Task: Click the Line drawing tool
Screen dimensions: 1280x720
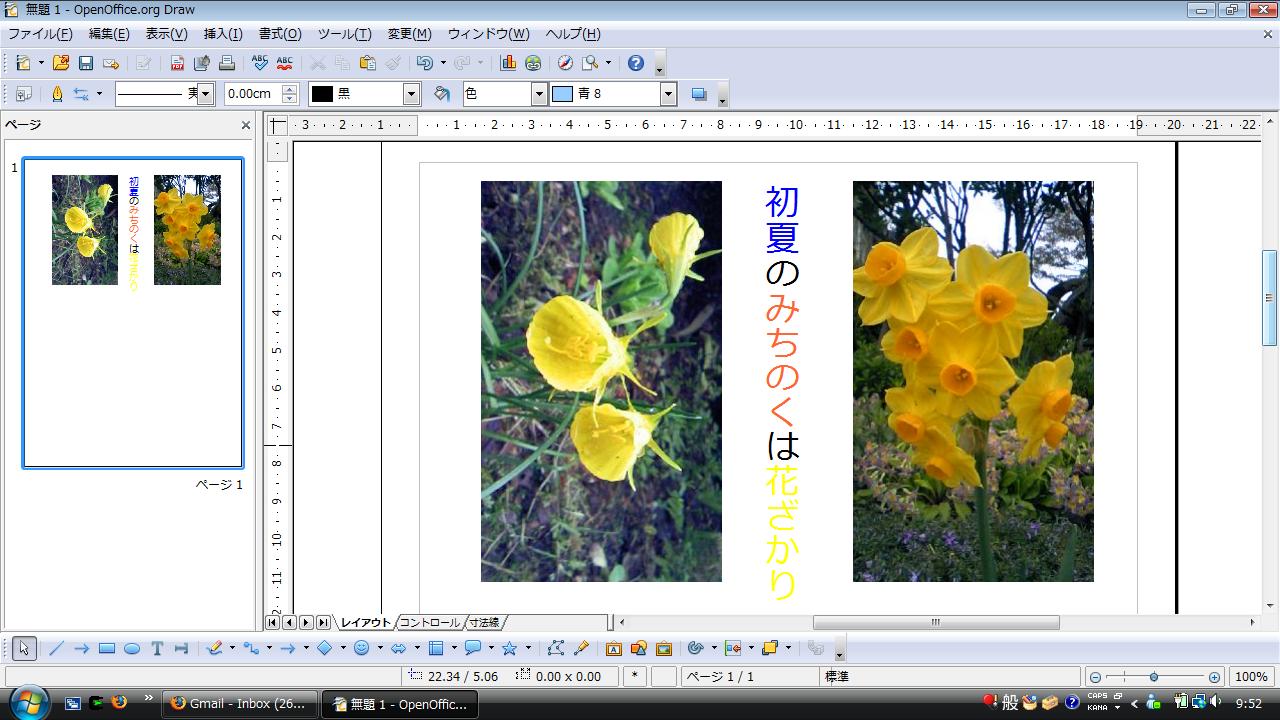Action: [56, 648]
